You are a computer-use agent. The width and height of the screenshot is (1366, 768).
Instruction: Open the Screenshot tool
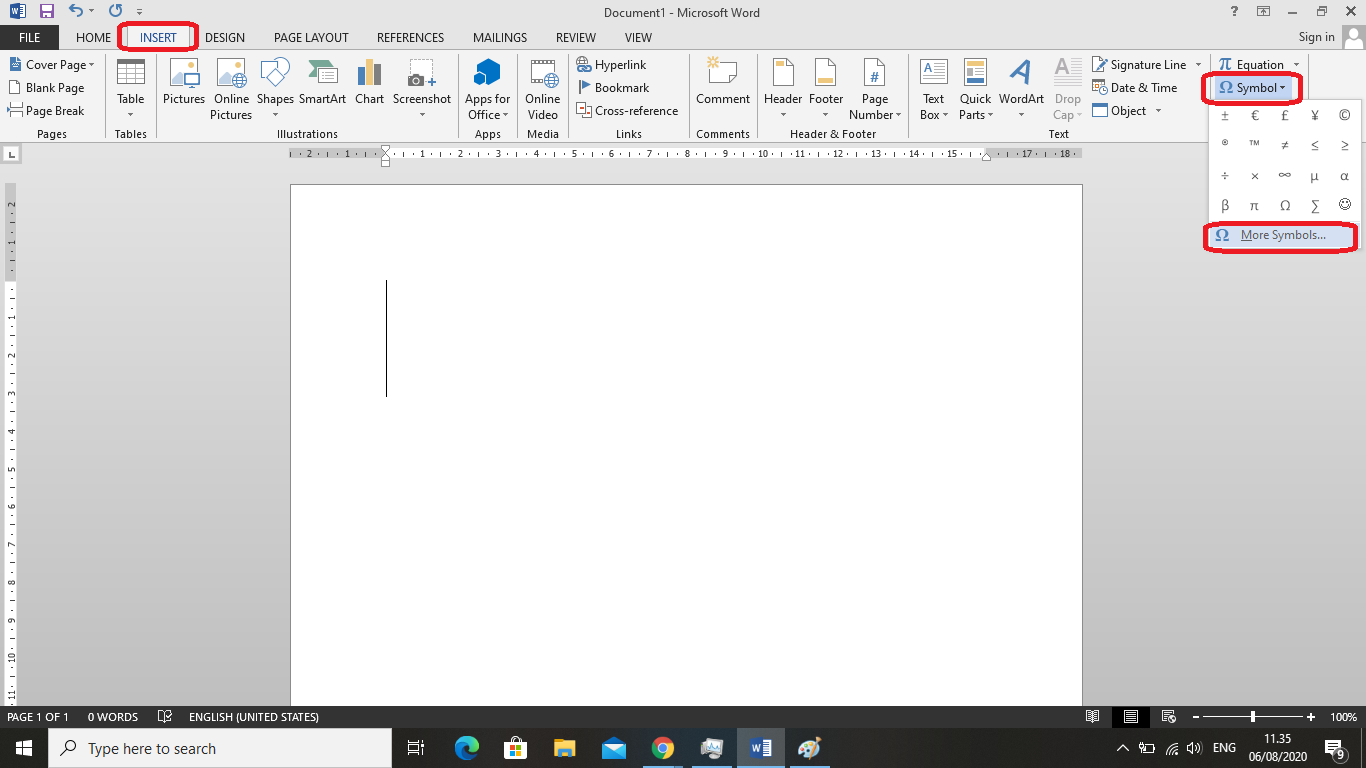(x=422, y=89)
